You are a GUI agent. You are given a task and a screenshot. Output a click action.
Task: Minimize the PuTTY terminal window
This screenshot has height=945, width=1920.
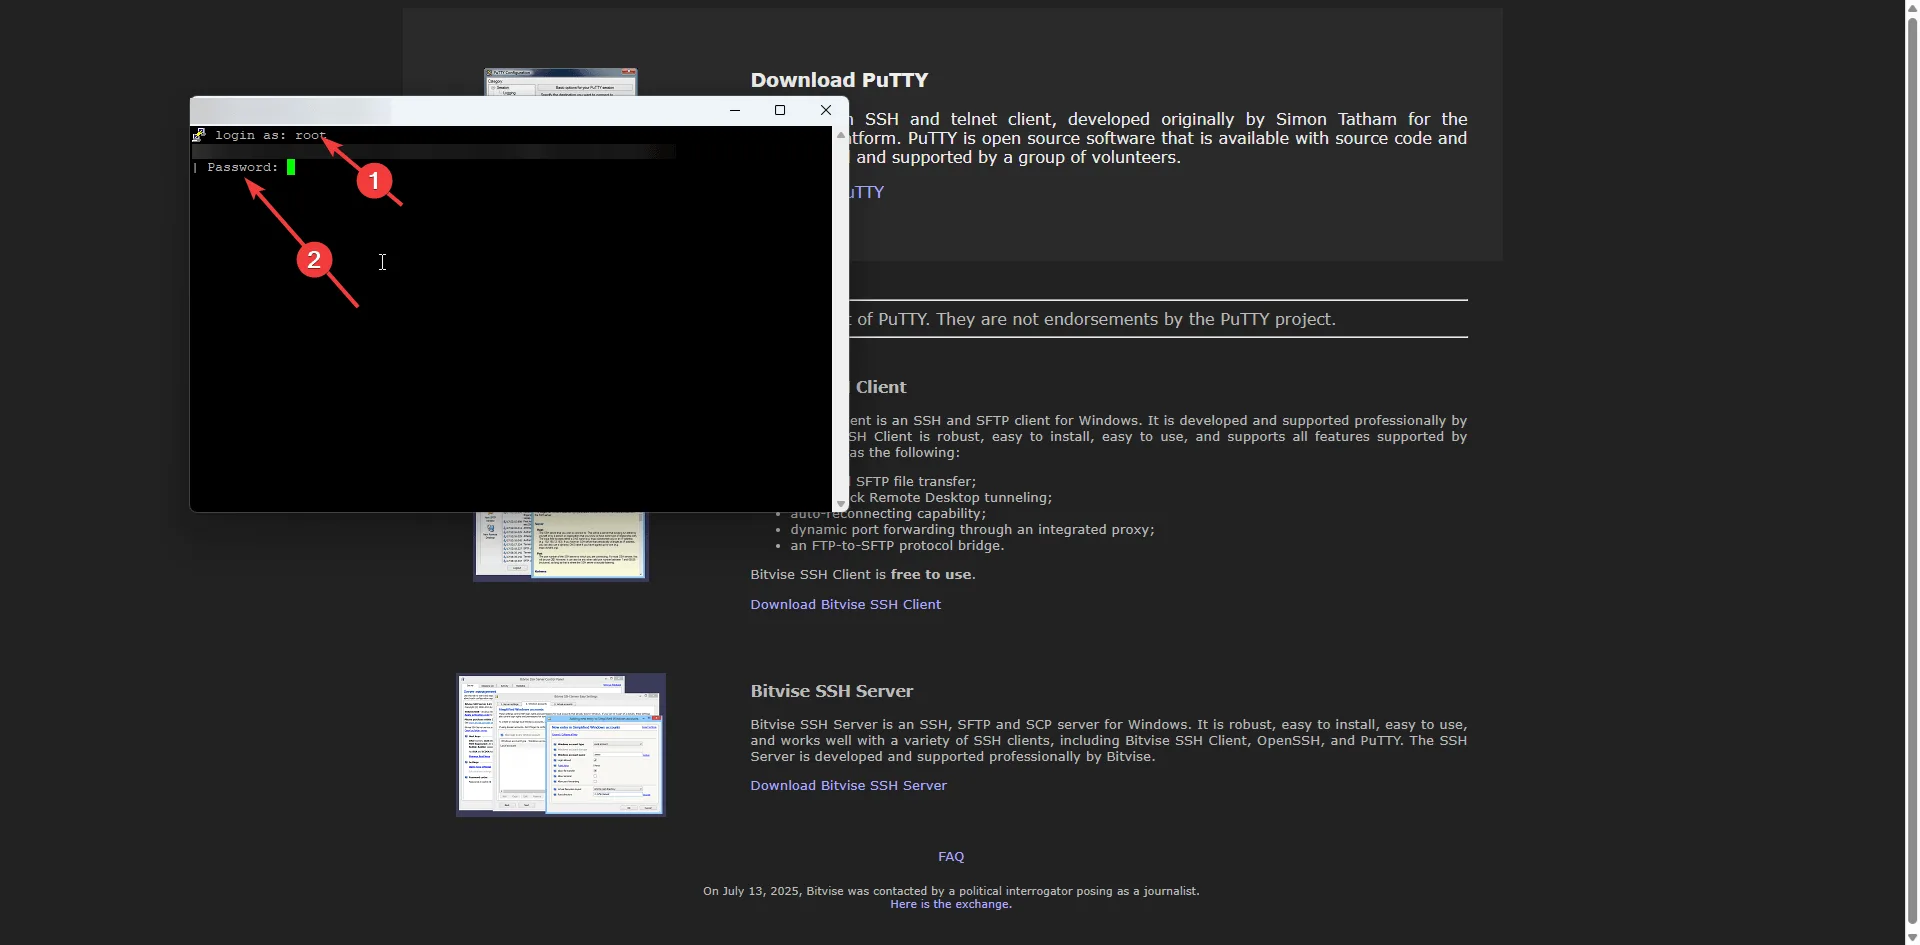735,110
